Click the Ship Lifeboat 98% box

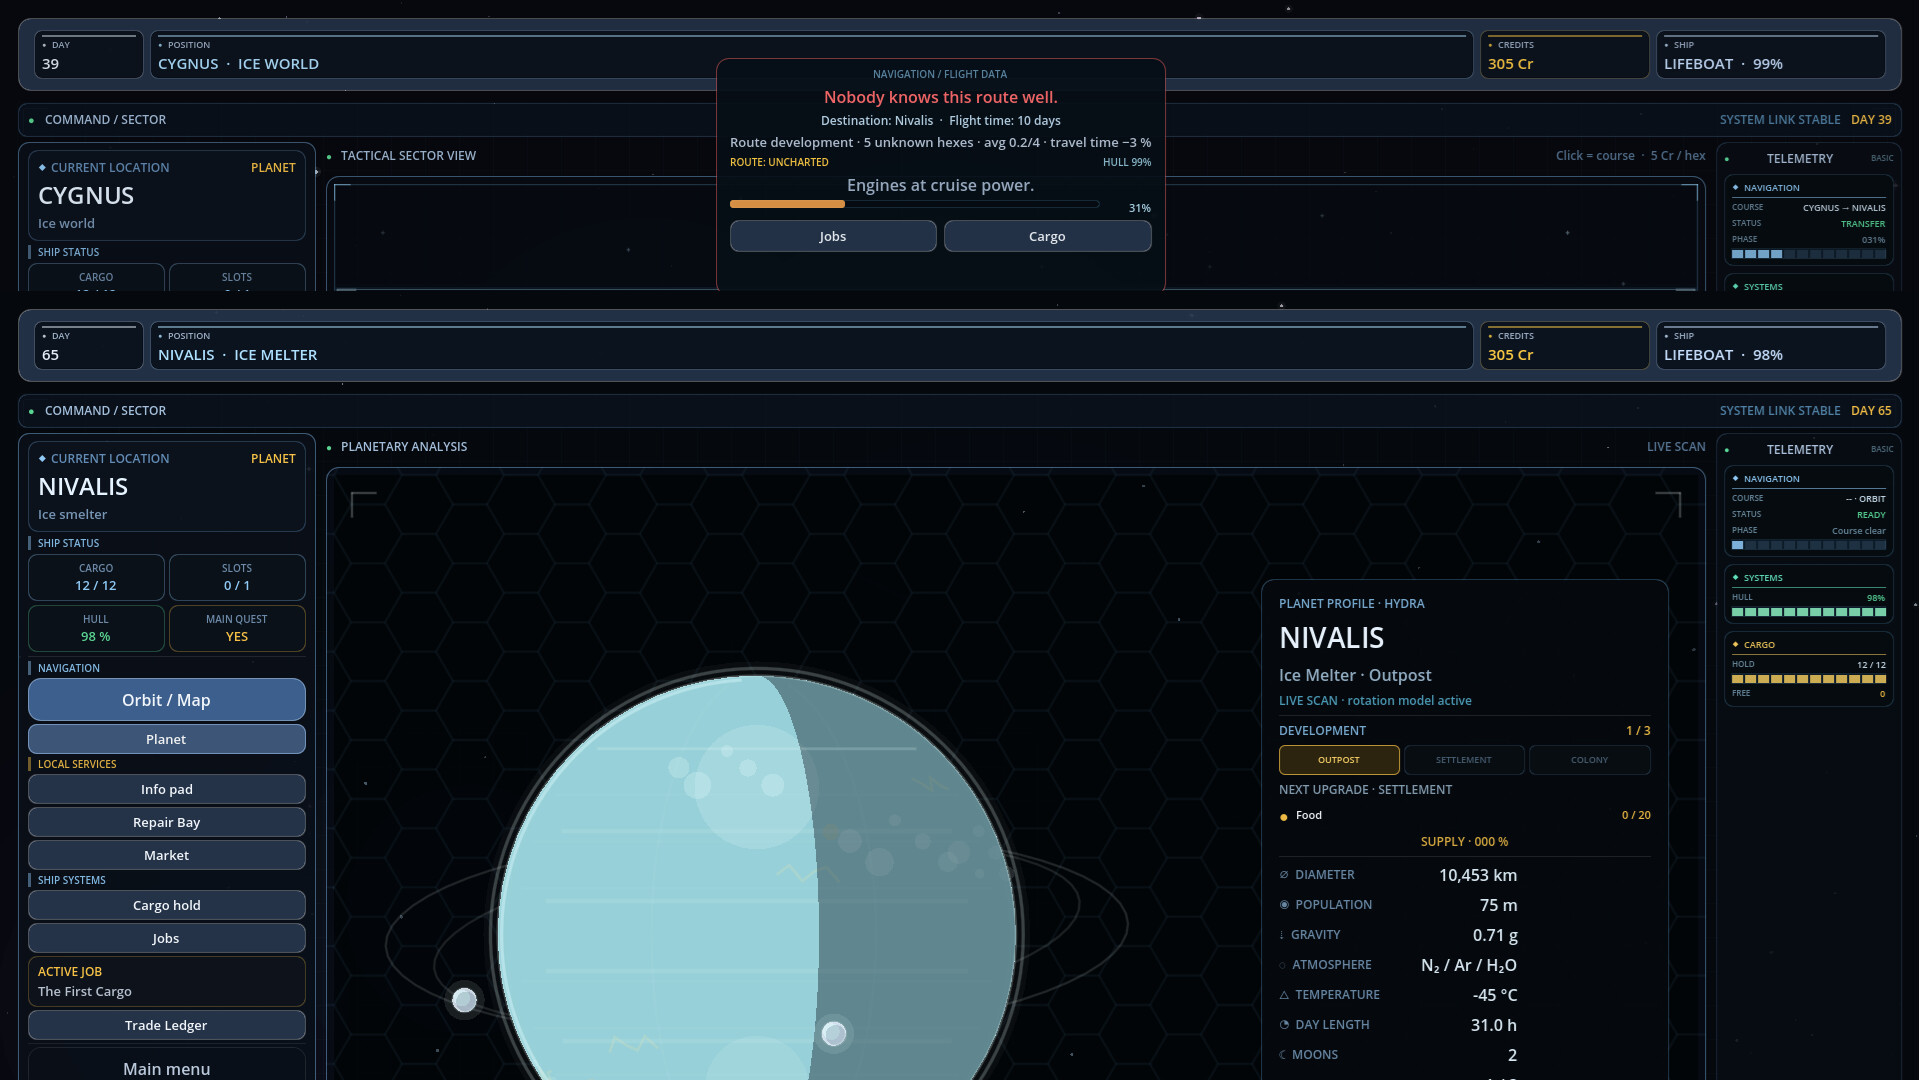coord(1771,346)
